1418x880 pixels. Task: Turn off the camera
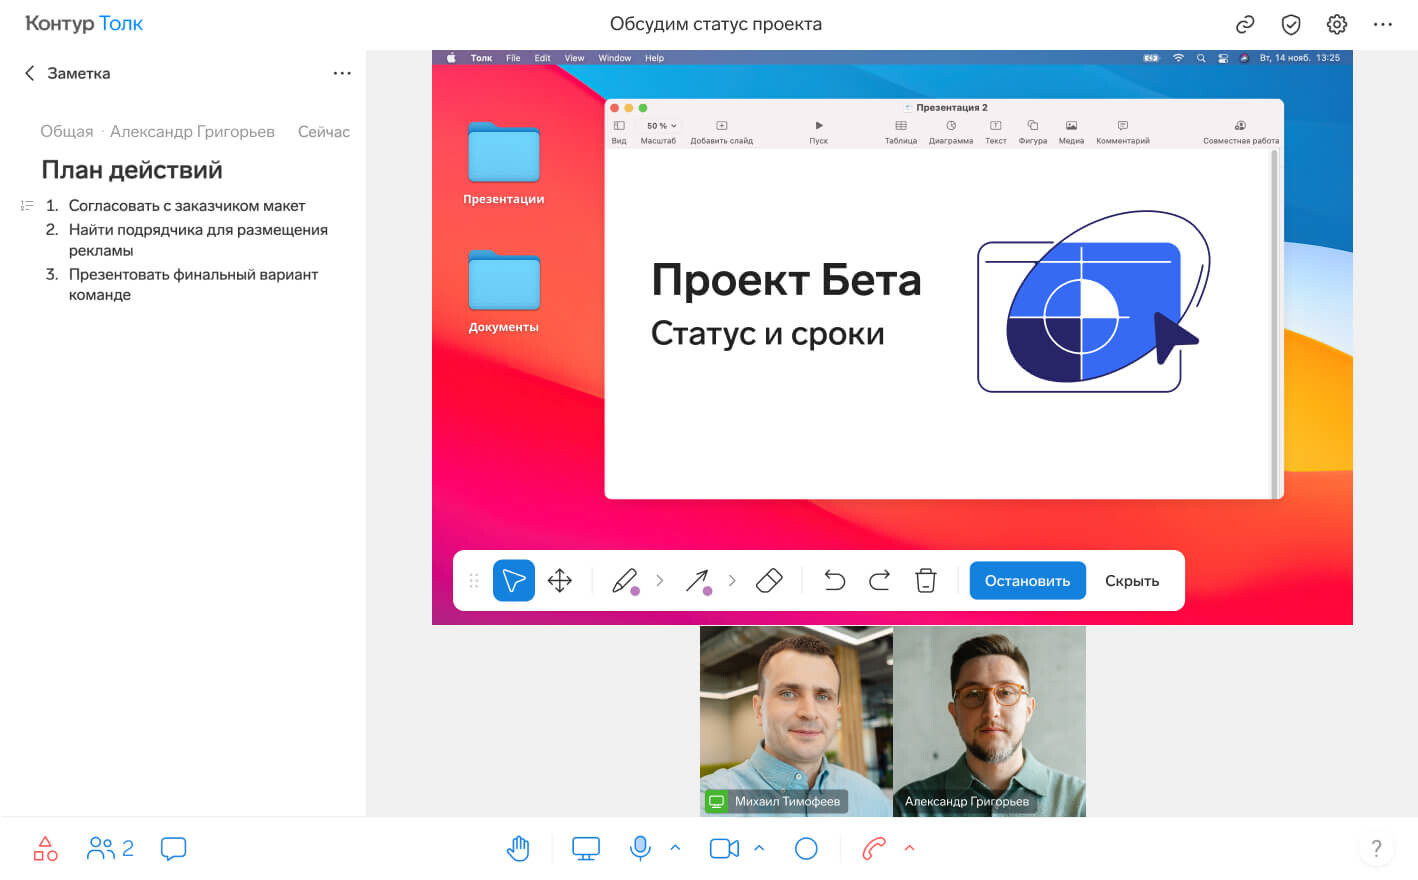[x=724, y=849]
